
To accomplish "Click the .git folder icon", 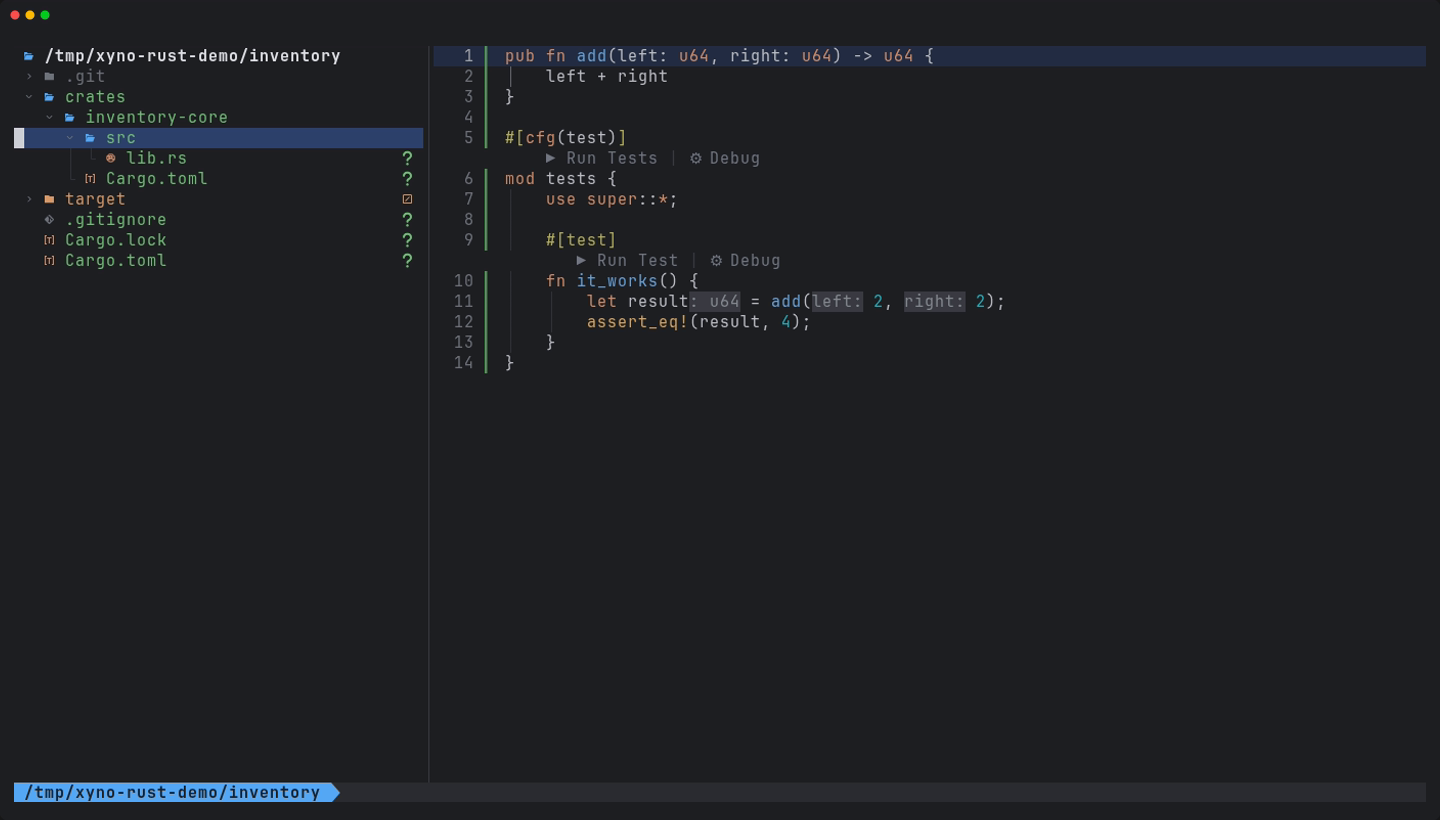I will [x=49, y=76].
